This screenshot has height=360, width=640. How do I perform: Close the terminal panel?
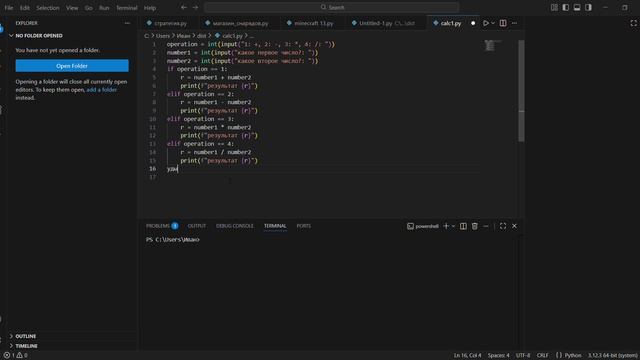pyautogui.click(x=514, y=226)
